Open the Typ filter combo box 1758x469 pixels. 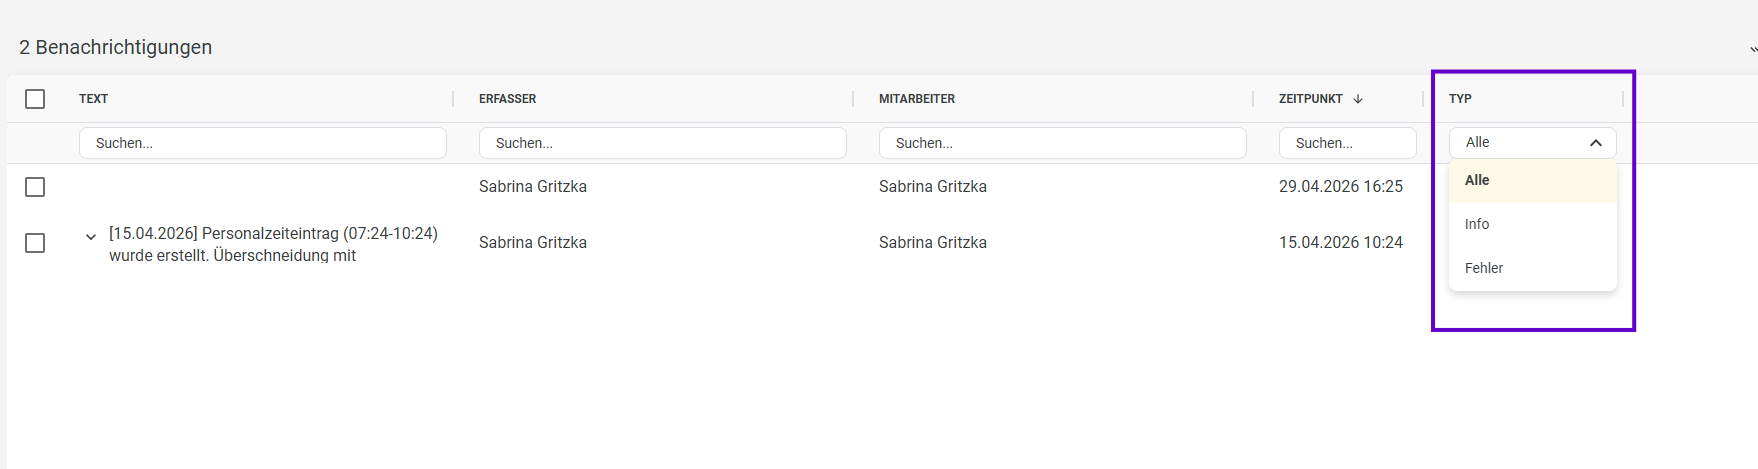coord(1532,143)
